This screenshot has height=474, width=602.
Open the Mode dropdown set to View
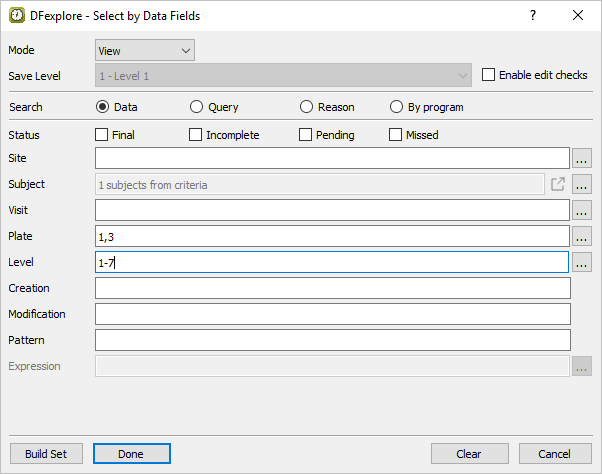tap(144, 50)
